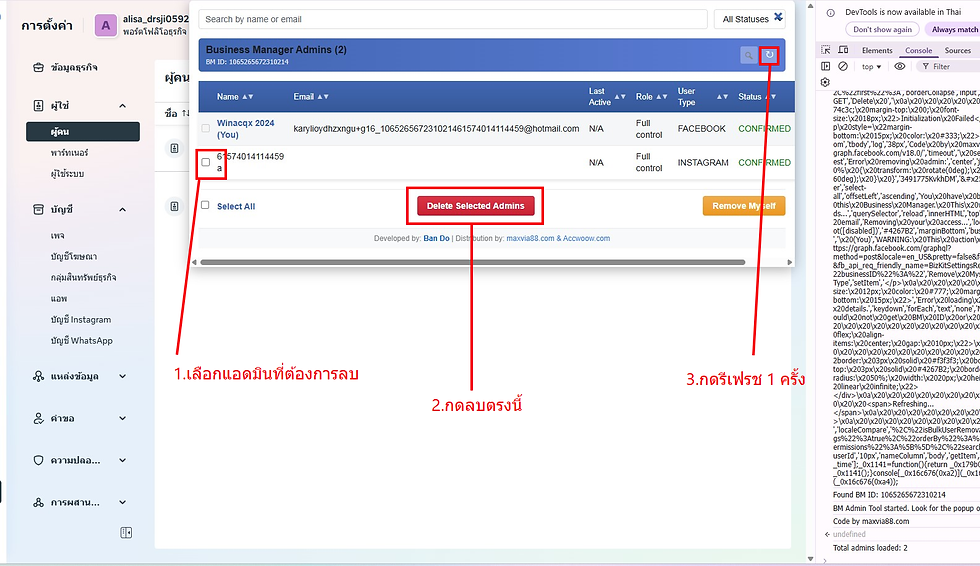Click the Delete Selected Admins button

[476, 206]
